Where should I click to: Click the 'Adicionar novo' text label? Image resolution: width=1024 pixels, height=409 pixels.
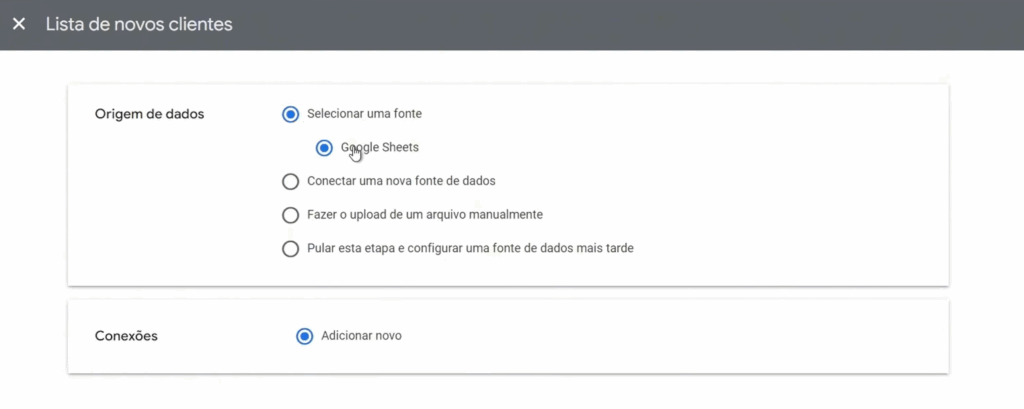[361, 336]
